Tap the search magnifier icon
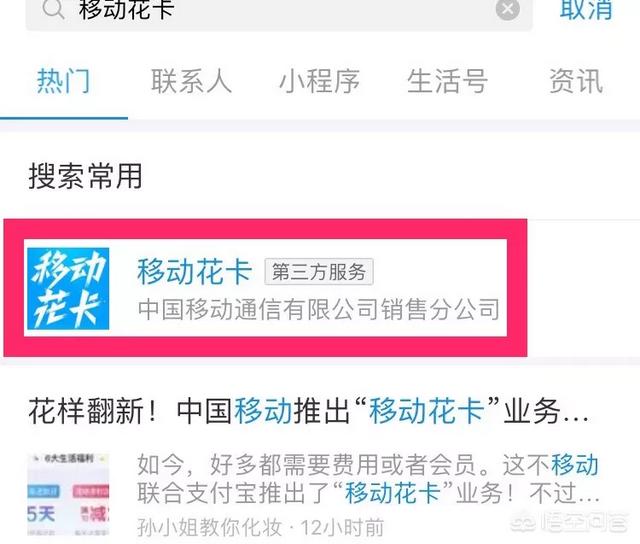Viewport: 640px width, 544px height. 53,8
